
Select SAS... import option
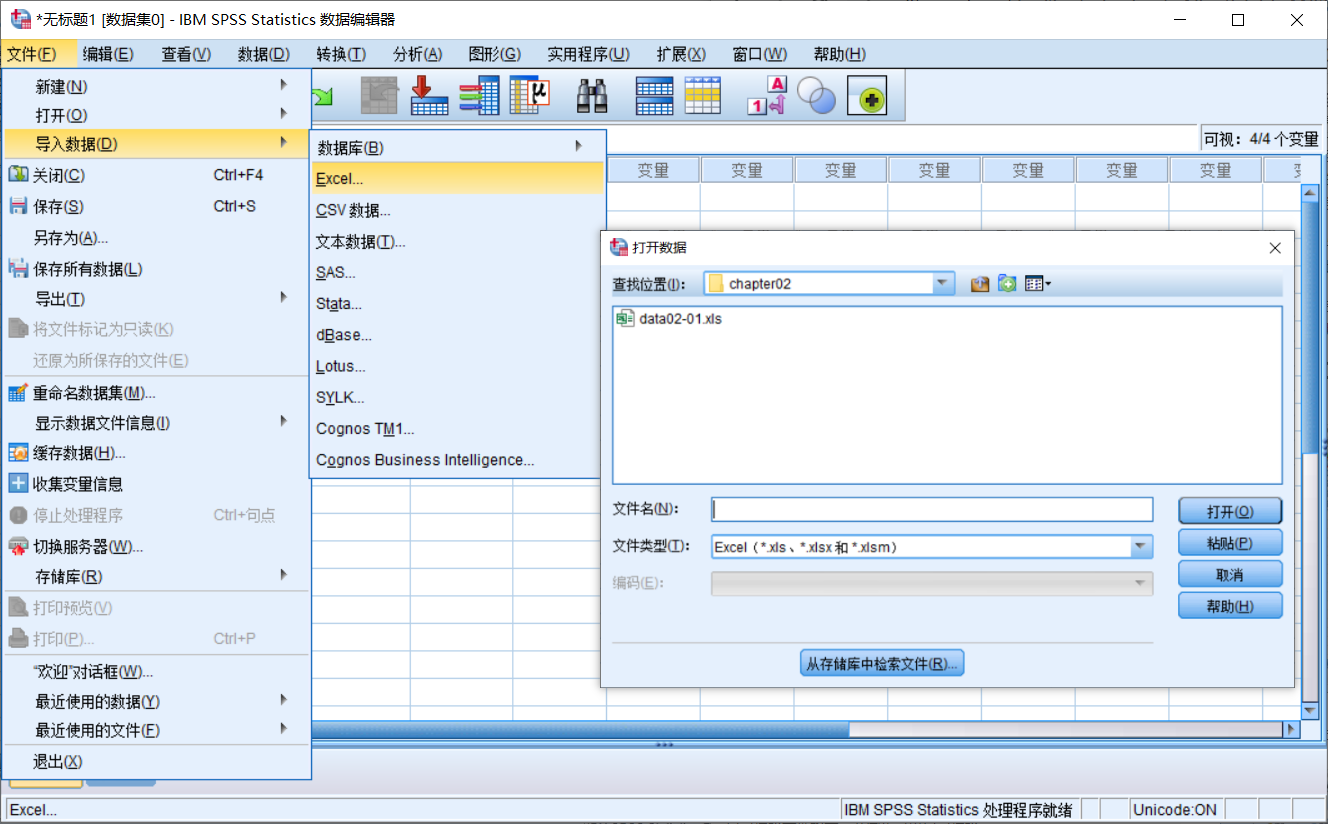(x=458, y=272)
